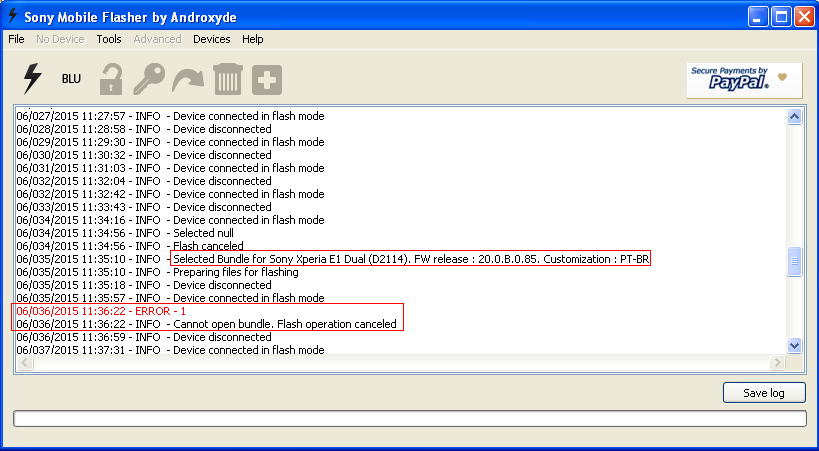This screenshot has height=451, width=819.
Task: Click the red 'ERROR - 1' log line
Action: pyautogui.click(x=101, y=311)
